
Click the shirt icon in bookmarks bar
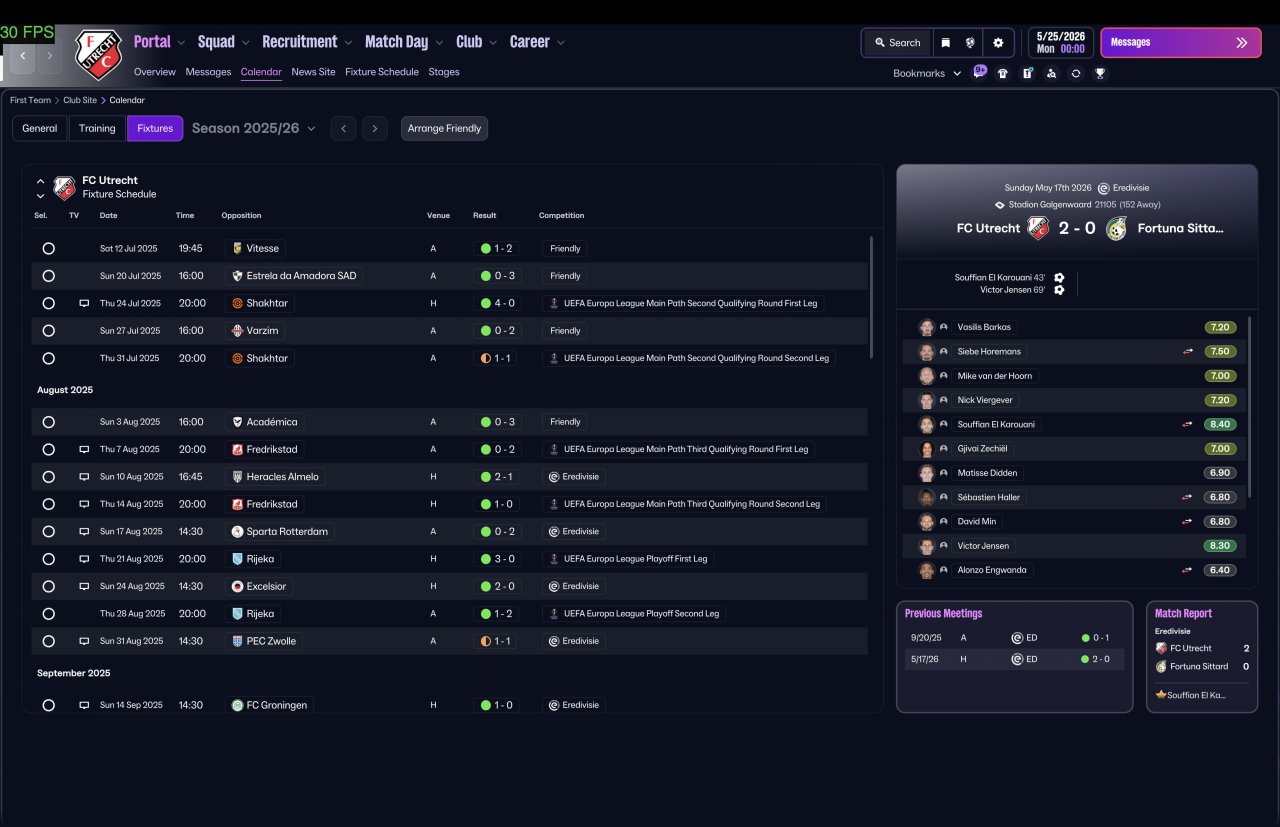coord(1003,73)
